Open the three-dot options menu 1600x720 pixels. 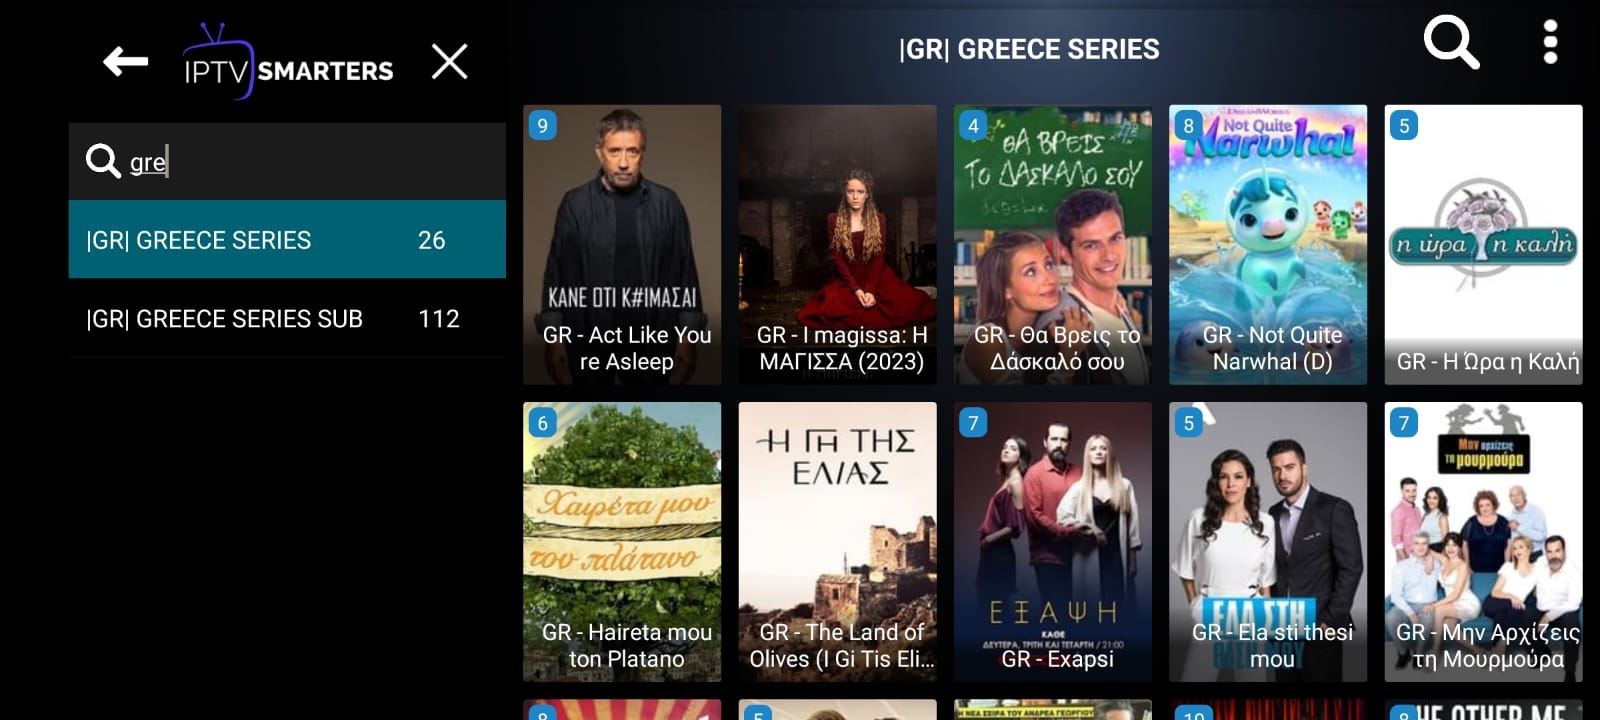[1550, 42]
